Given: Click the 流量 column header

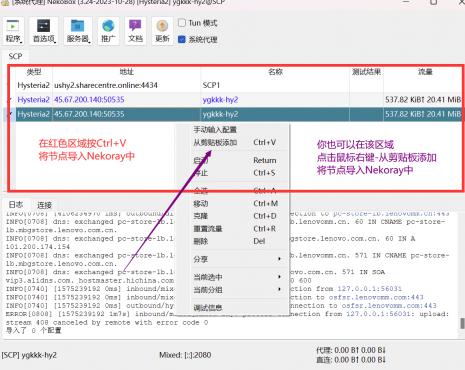Looking at the screenshot, I should [425, 72].
